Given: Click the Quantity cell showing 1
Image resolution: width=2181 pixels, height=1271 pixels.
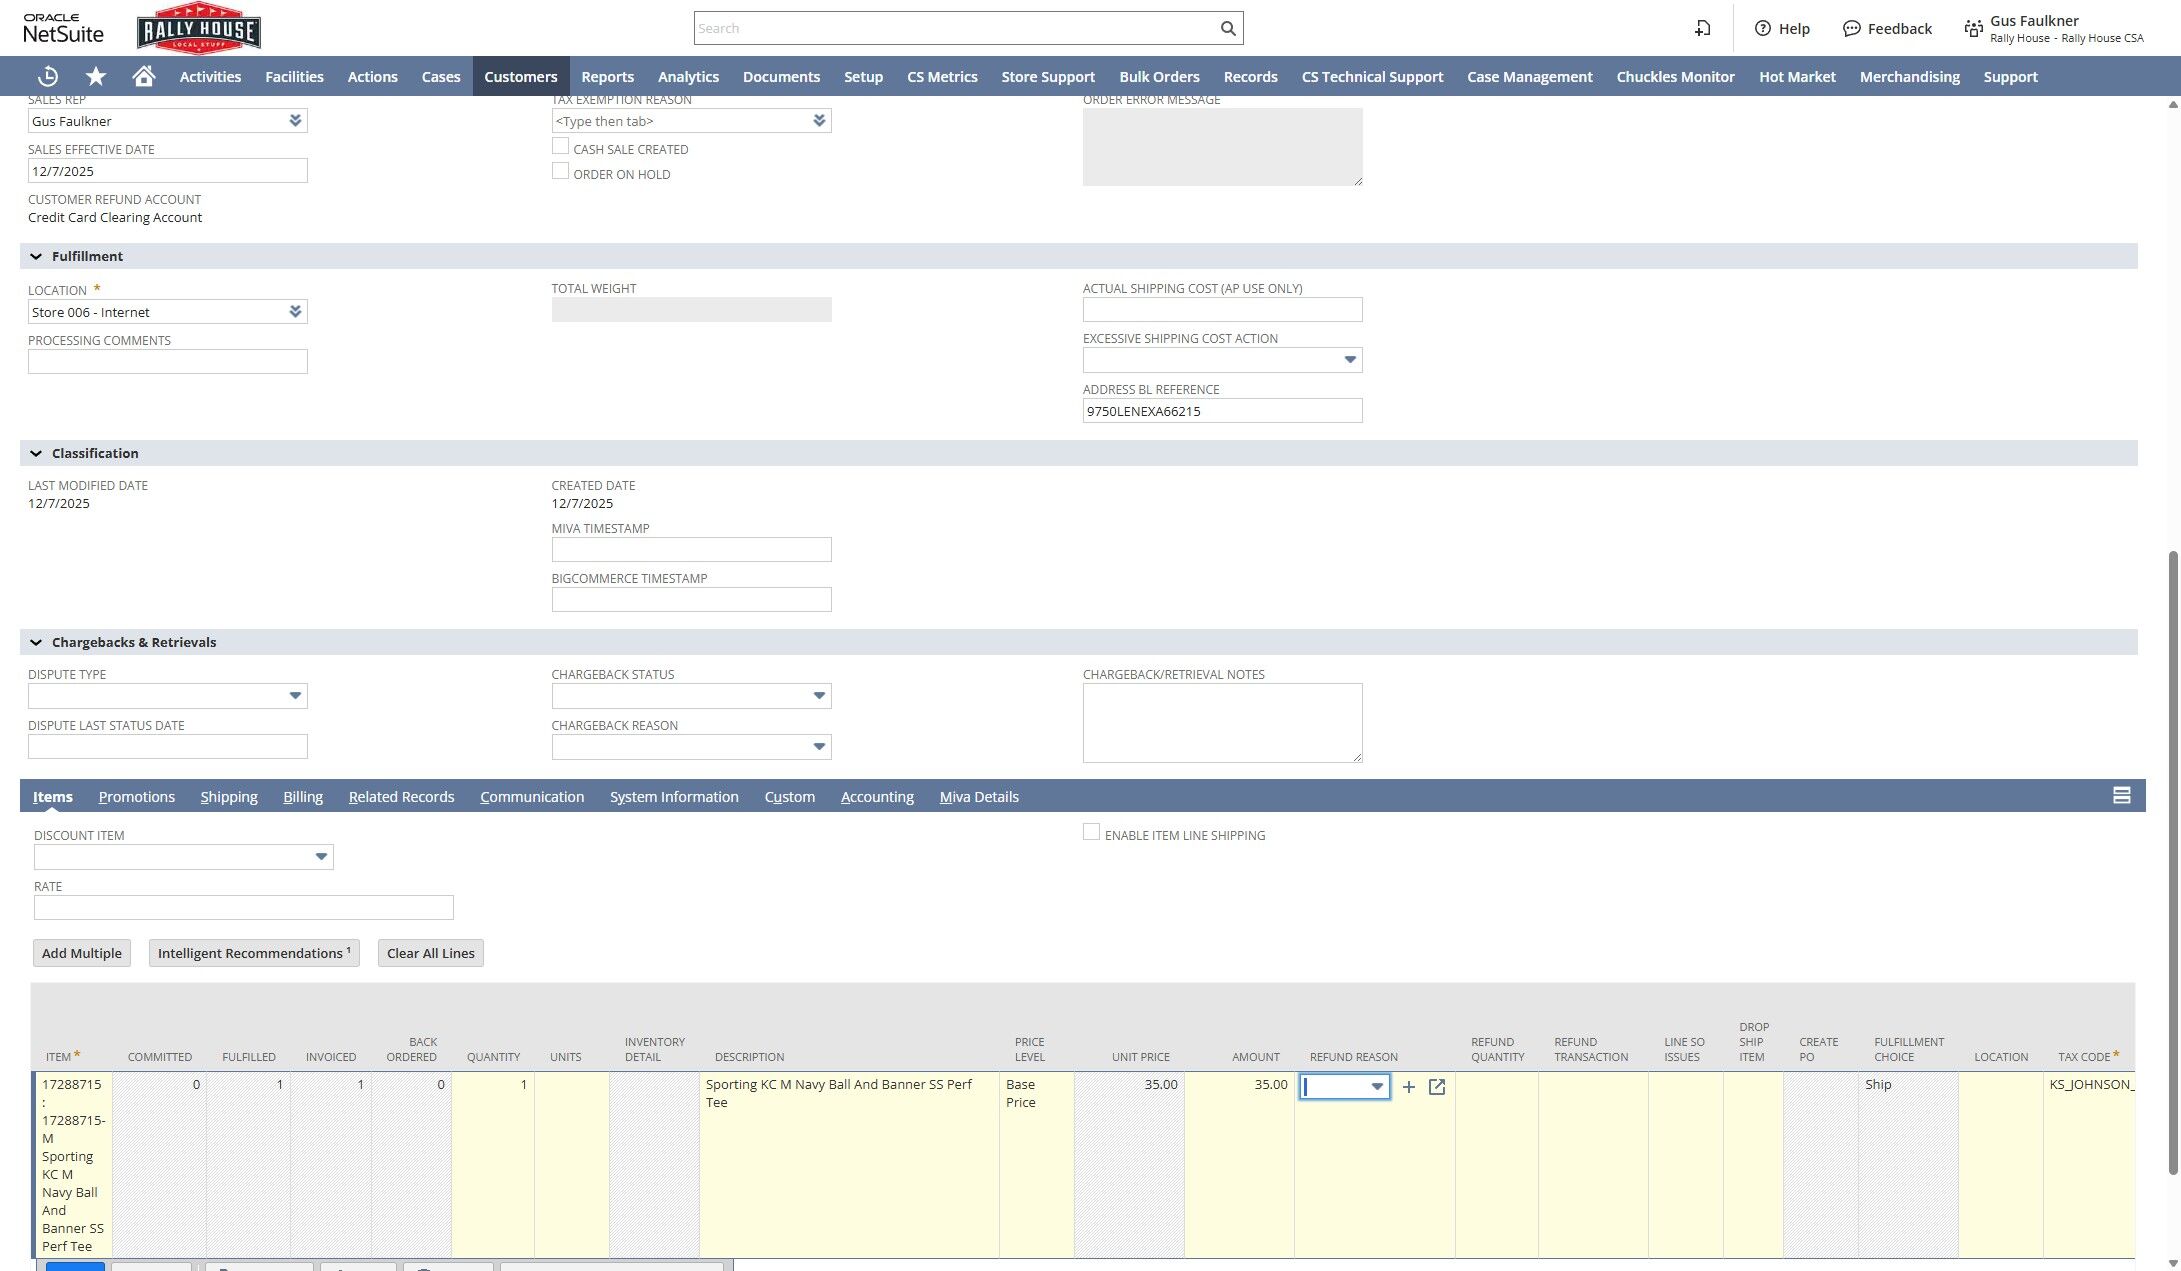Looking at the screenshot, I should point(493,1165).
